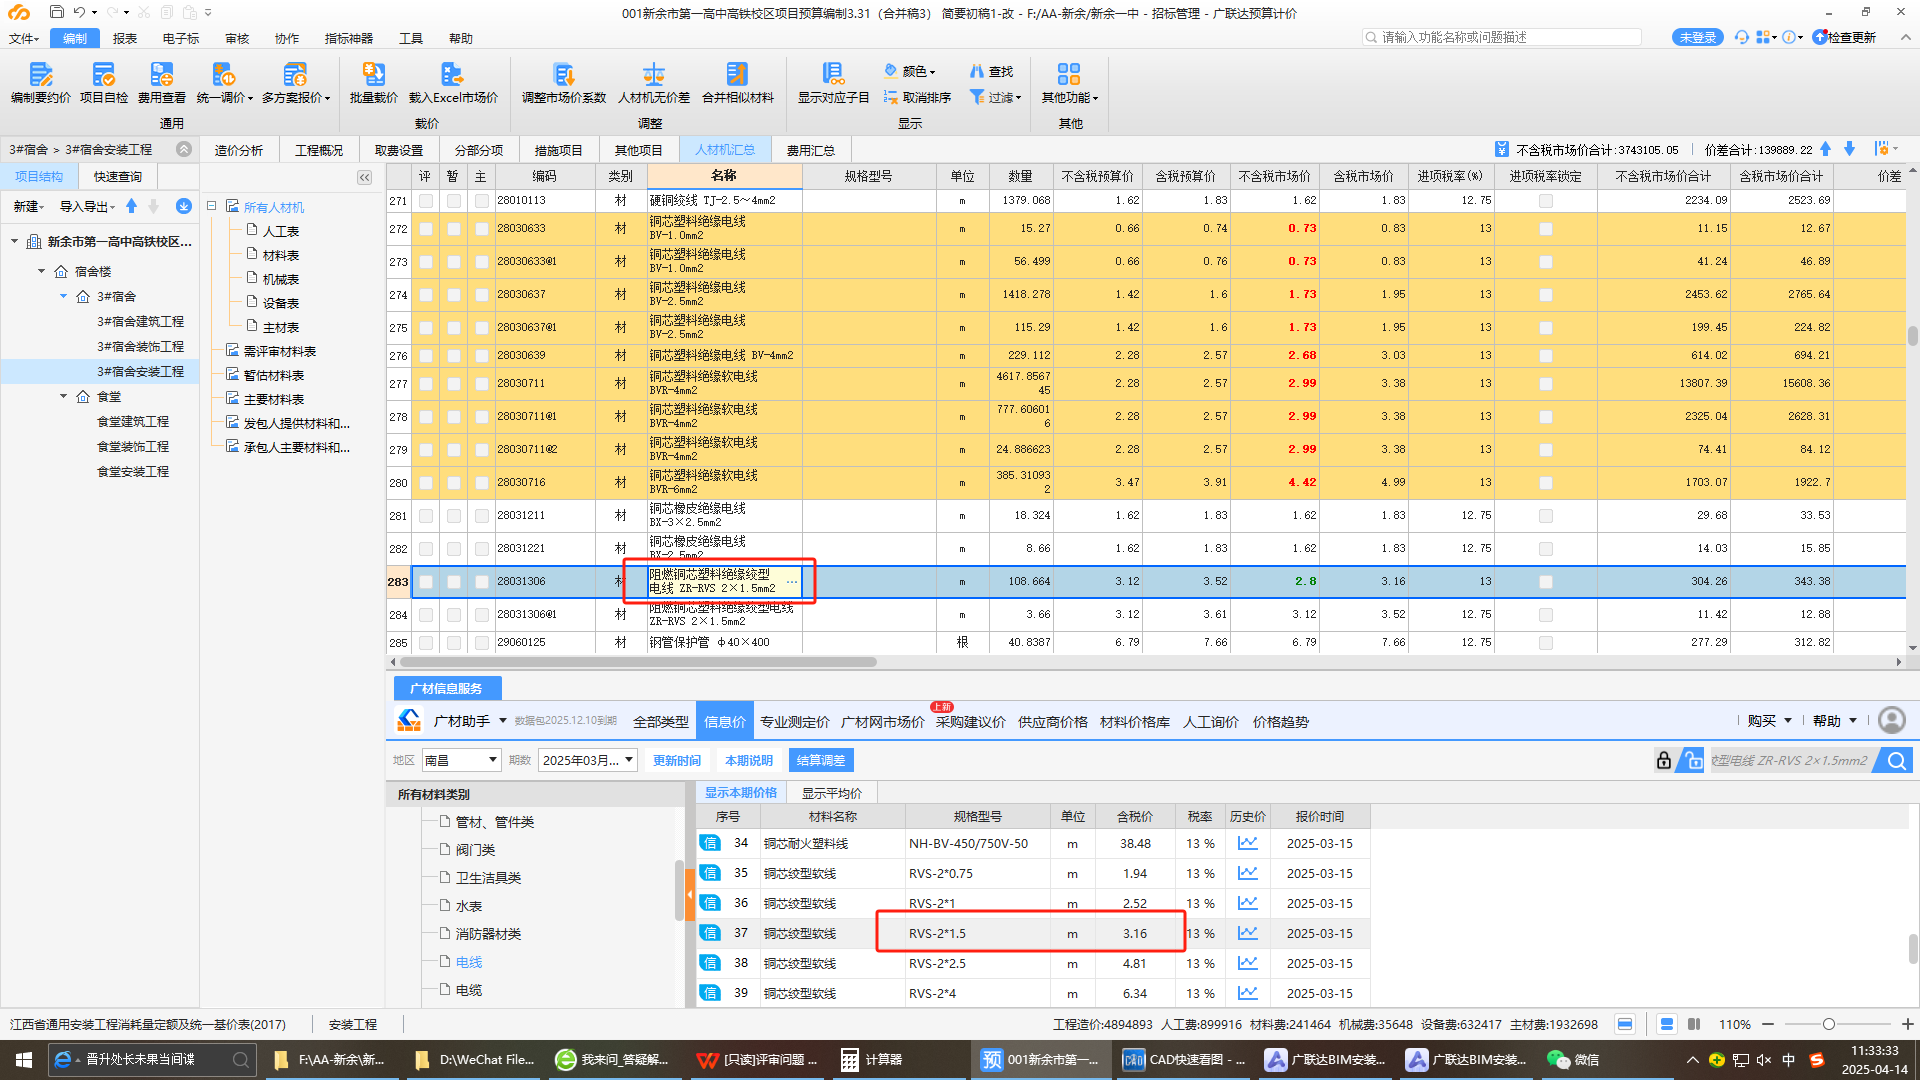Image resolution: width=1920 pixels, height=1080 pixels.
Task: Collapse left panel with chevron icon
Action: click(364, 177)
